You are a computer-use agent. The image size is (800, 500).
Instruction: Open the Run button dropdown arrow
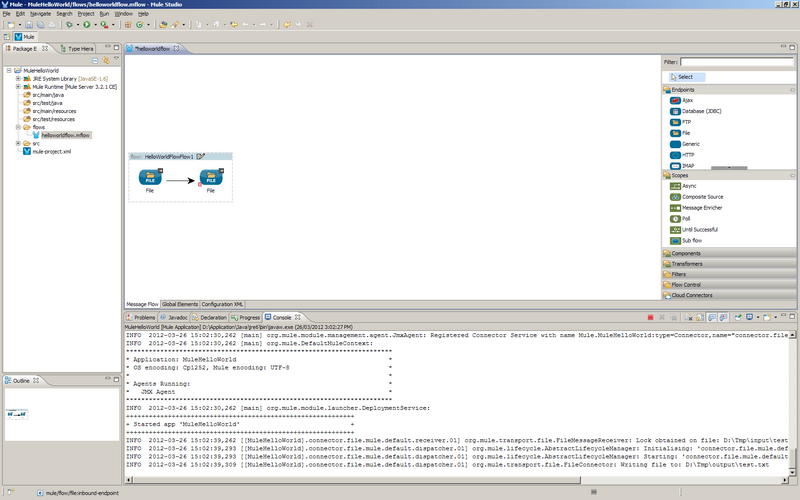point(95,24)
